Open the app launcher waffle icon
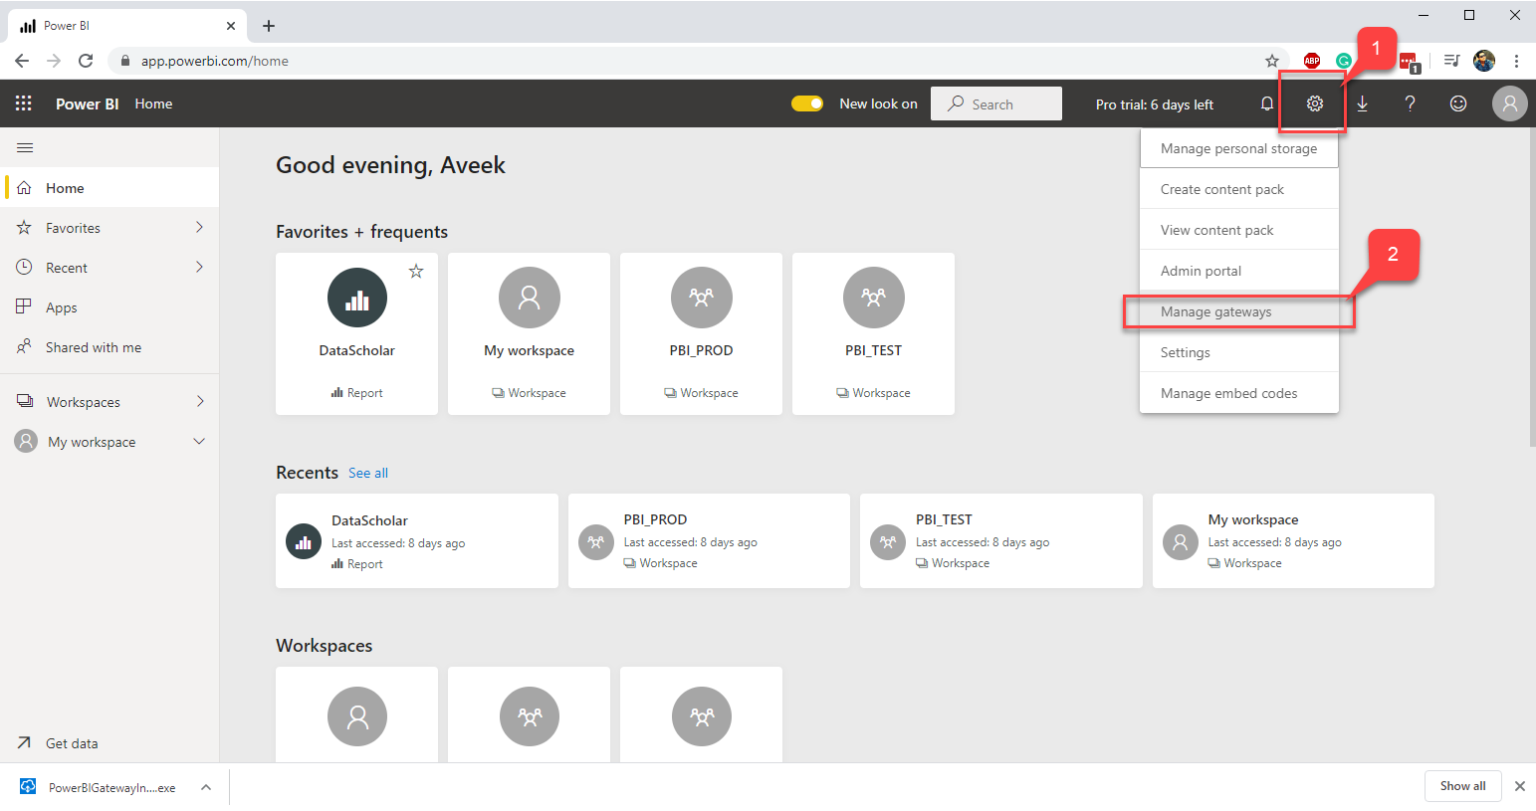1536x811 pixels. [23, 103]
